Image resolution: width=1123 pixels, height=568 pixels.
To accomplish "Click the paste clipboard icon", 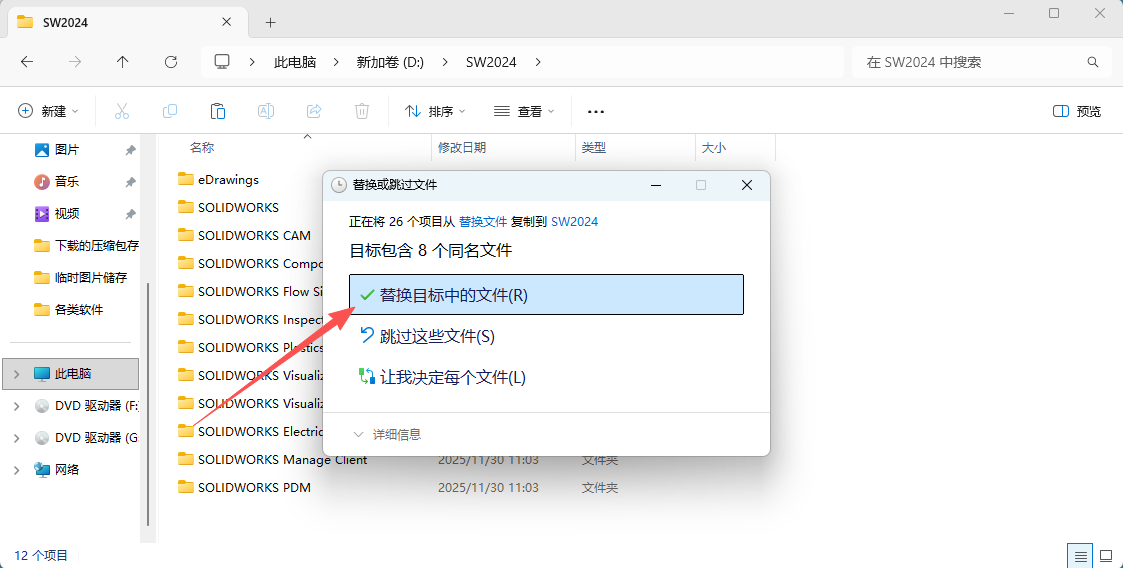I will (x=218, y=111).
